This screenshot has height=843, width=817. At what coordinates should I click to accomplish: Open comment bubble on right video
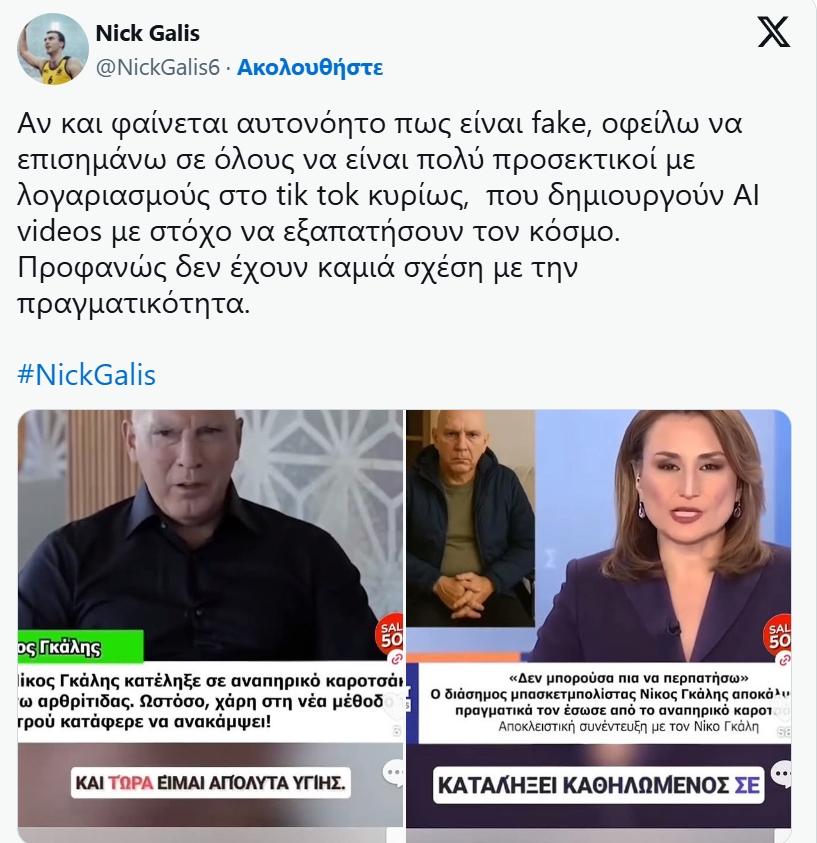781,773
